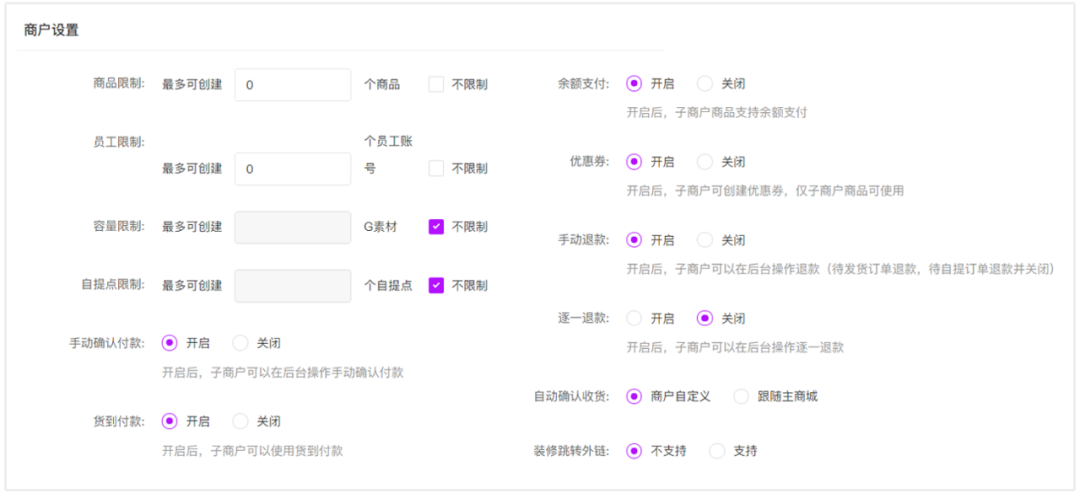Viewport: 1080px width, 494px height.
Task: Click the disabled 自提点限制 input field
Action: point(293,285)
